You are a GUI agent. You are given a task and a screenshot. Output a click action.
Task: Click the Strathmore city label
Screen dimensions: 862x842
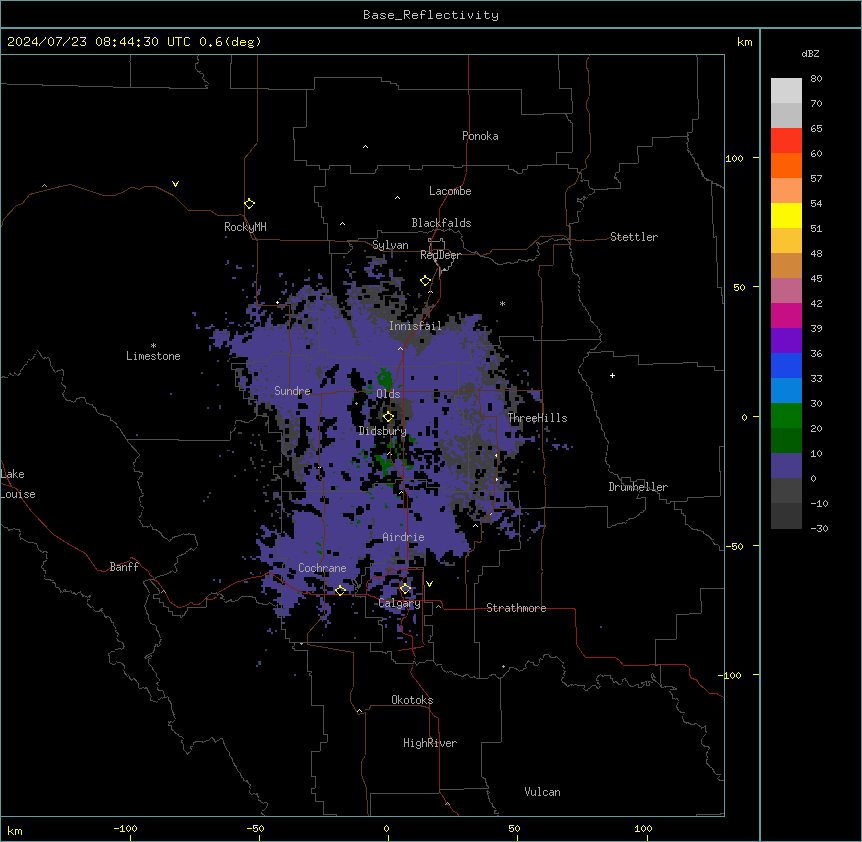(x=516, y=608)
